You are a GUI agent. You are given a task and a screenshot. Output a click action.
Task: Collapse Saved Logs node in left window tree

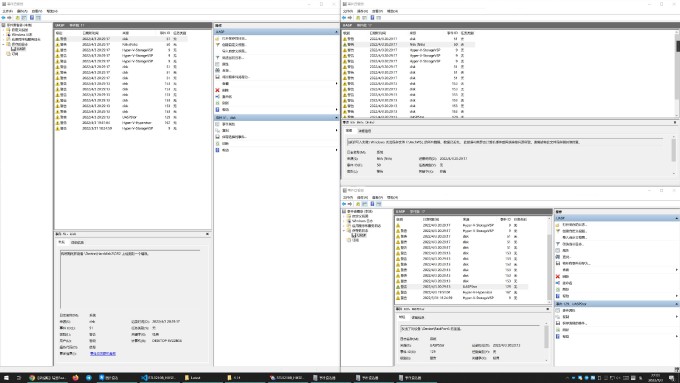(x=3, y=44)
